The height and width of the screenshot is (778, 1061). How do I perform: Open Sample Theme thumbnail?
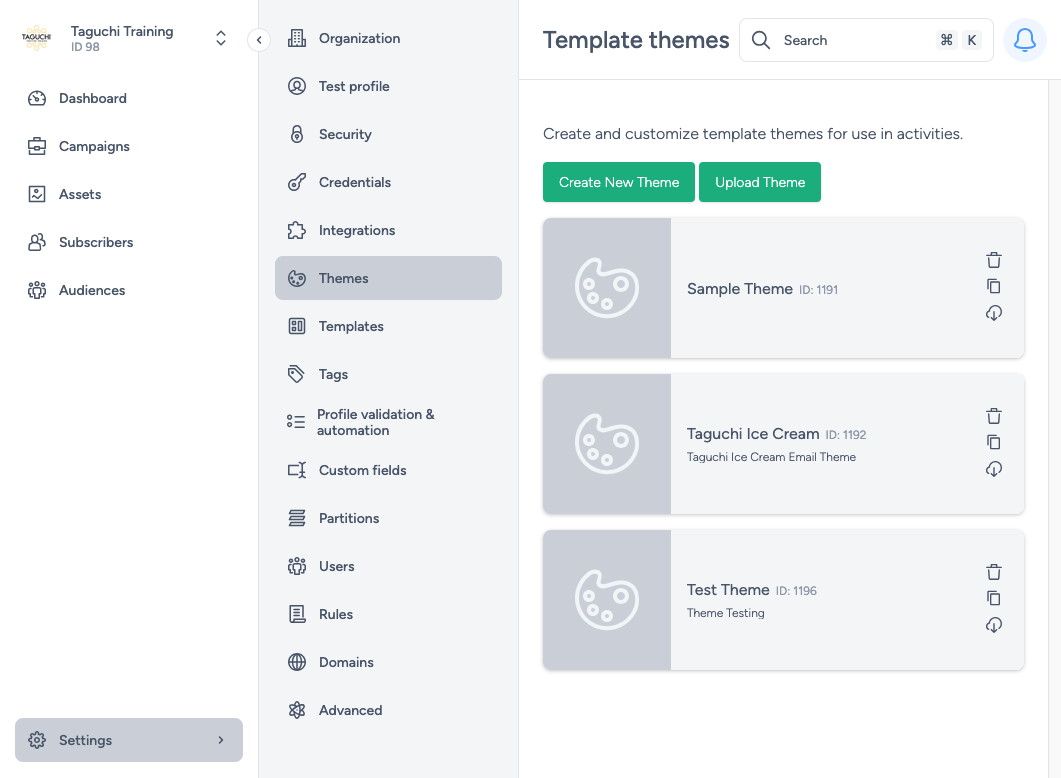(x=607, y=288)
